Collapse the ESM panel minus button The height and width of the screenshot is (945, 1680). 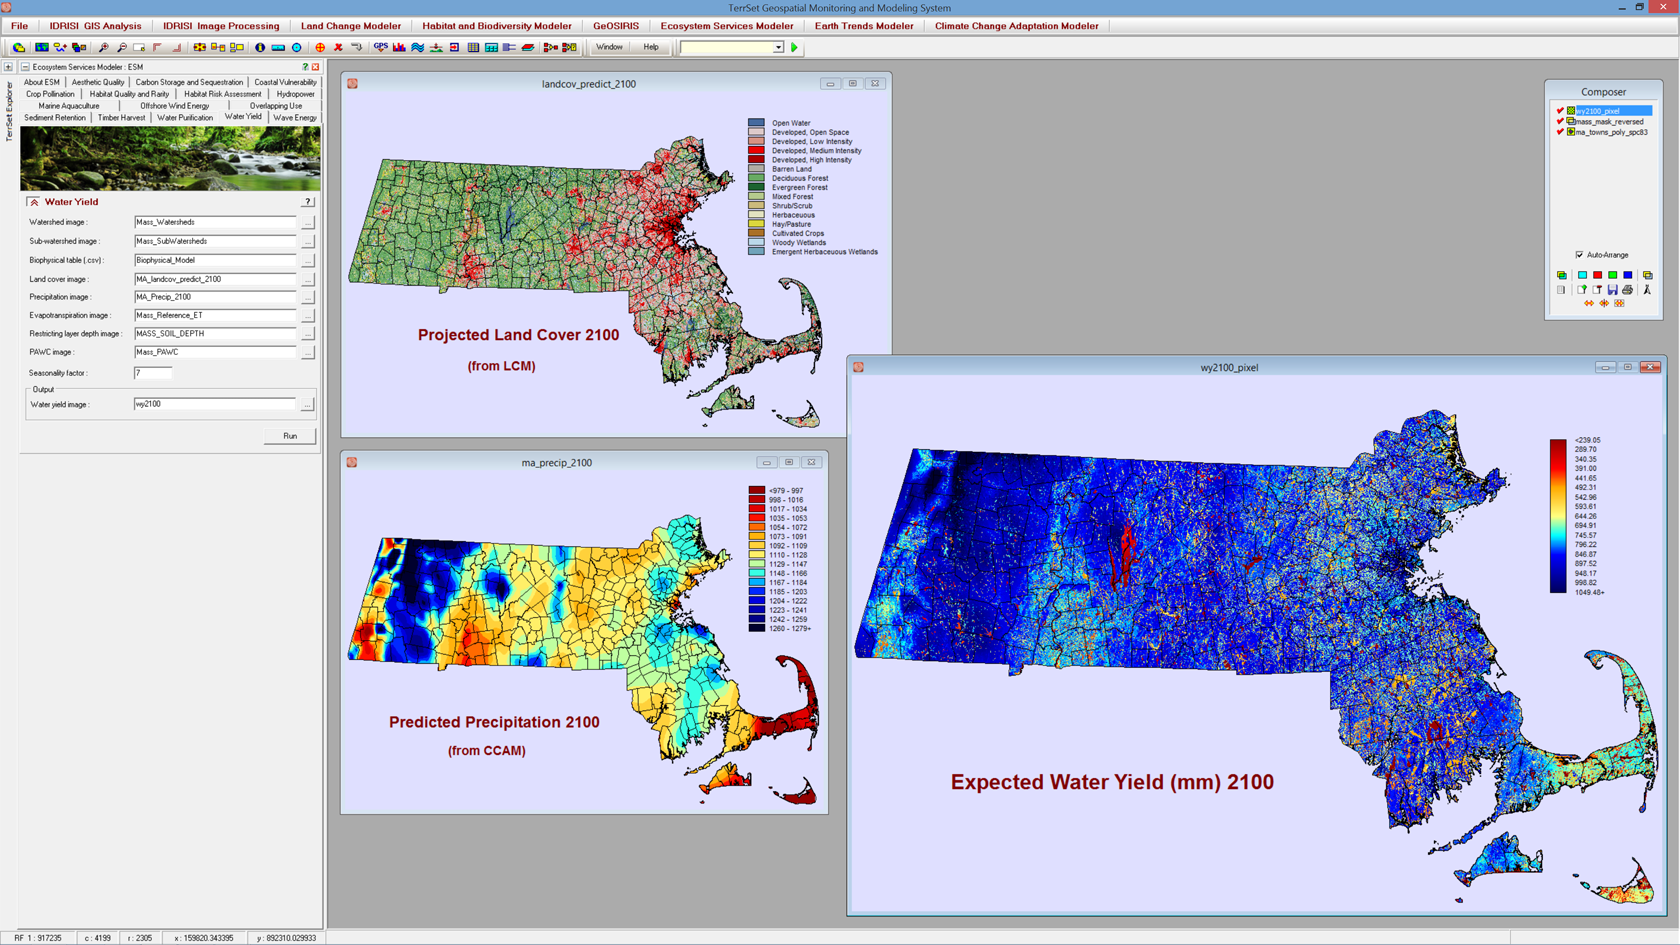[x=25, y=67]
